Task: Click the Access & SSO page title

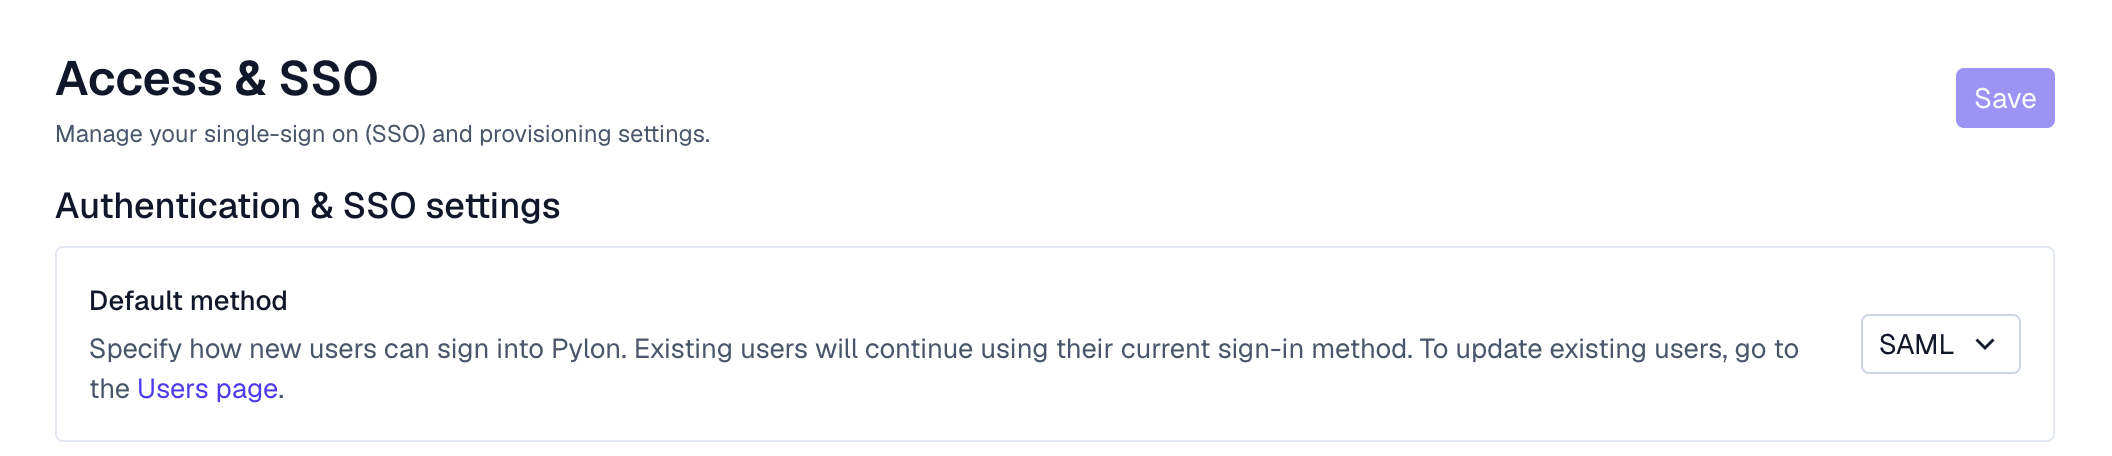Action: (217, 78)
